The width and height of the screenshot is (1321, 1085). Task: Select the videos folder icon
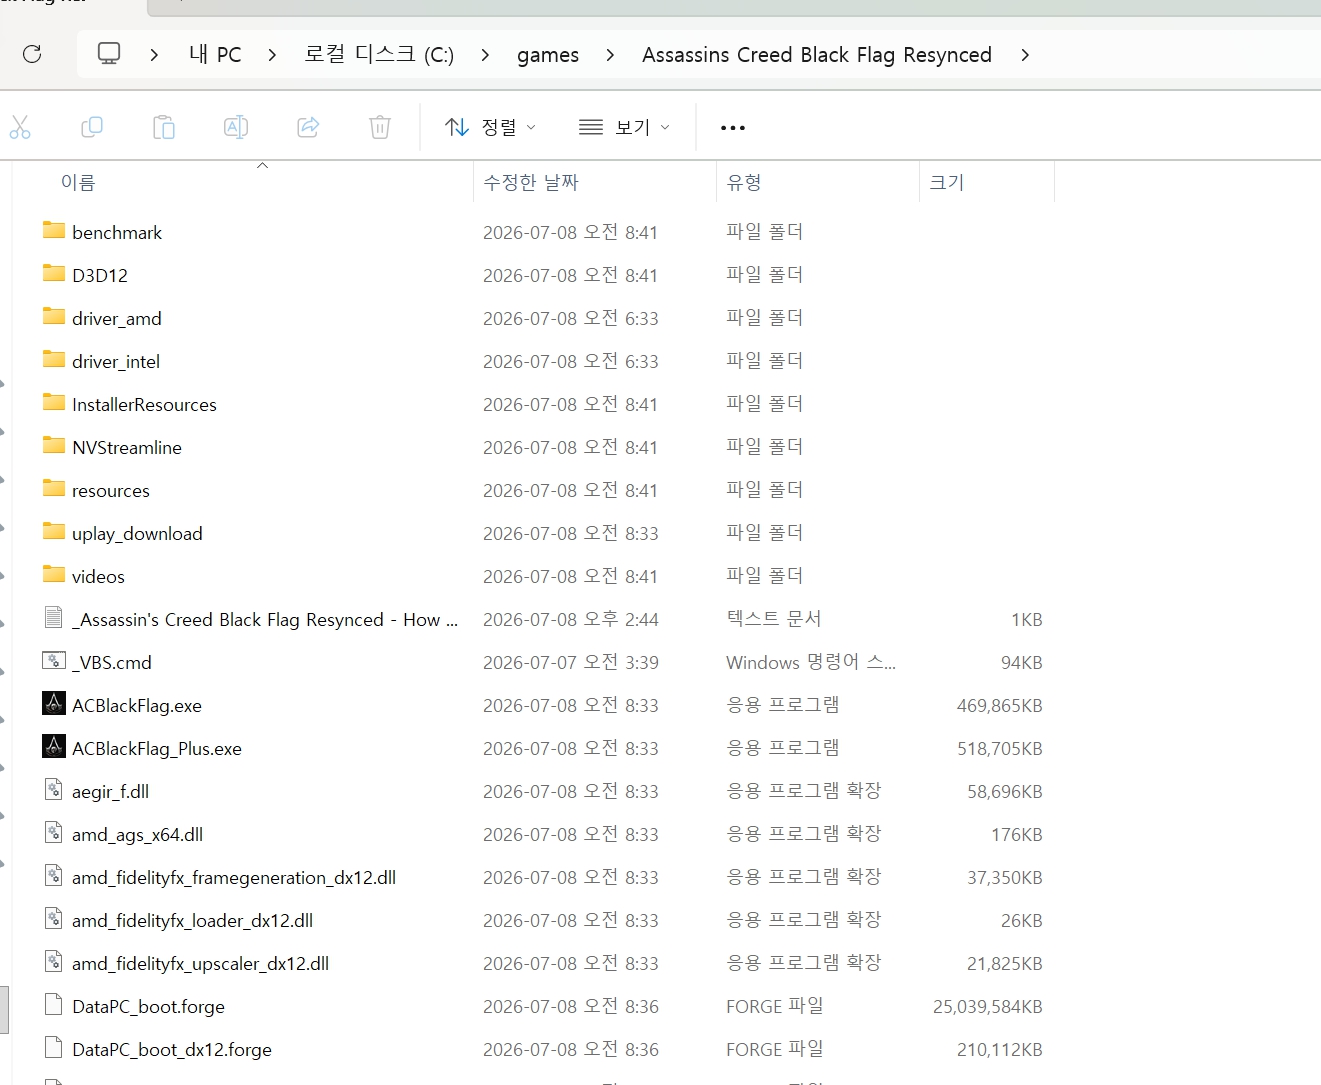(x=54, y=574)
